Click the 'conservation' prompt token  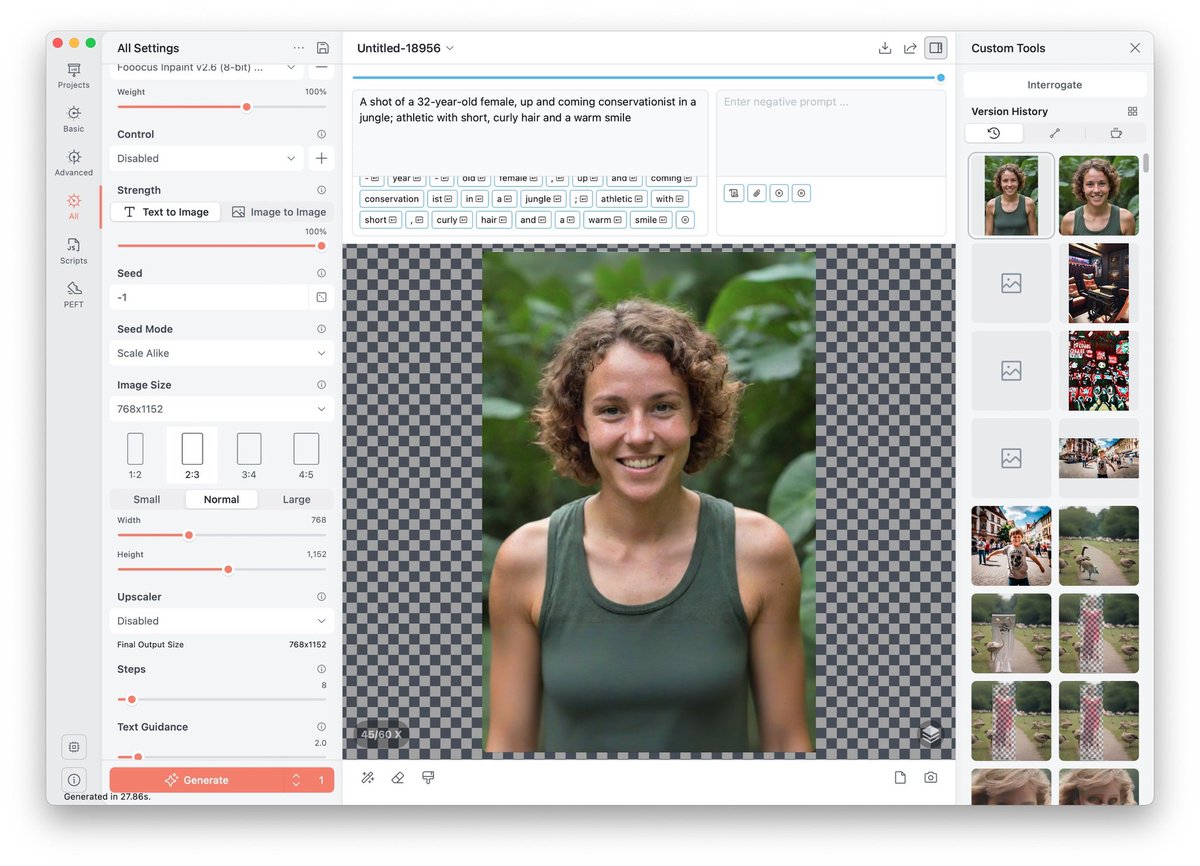click(392, 199)
